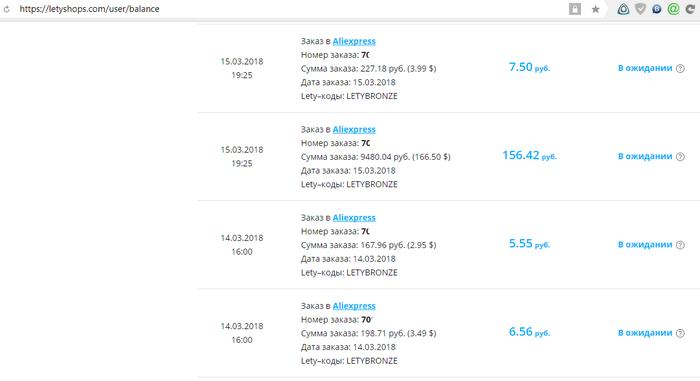The image size is (700, 381).
Task: Click "В ожидании" status for the 6.56 руб. cashback
Action: click(645, 333)
